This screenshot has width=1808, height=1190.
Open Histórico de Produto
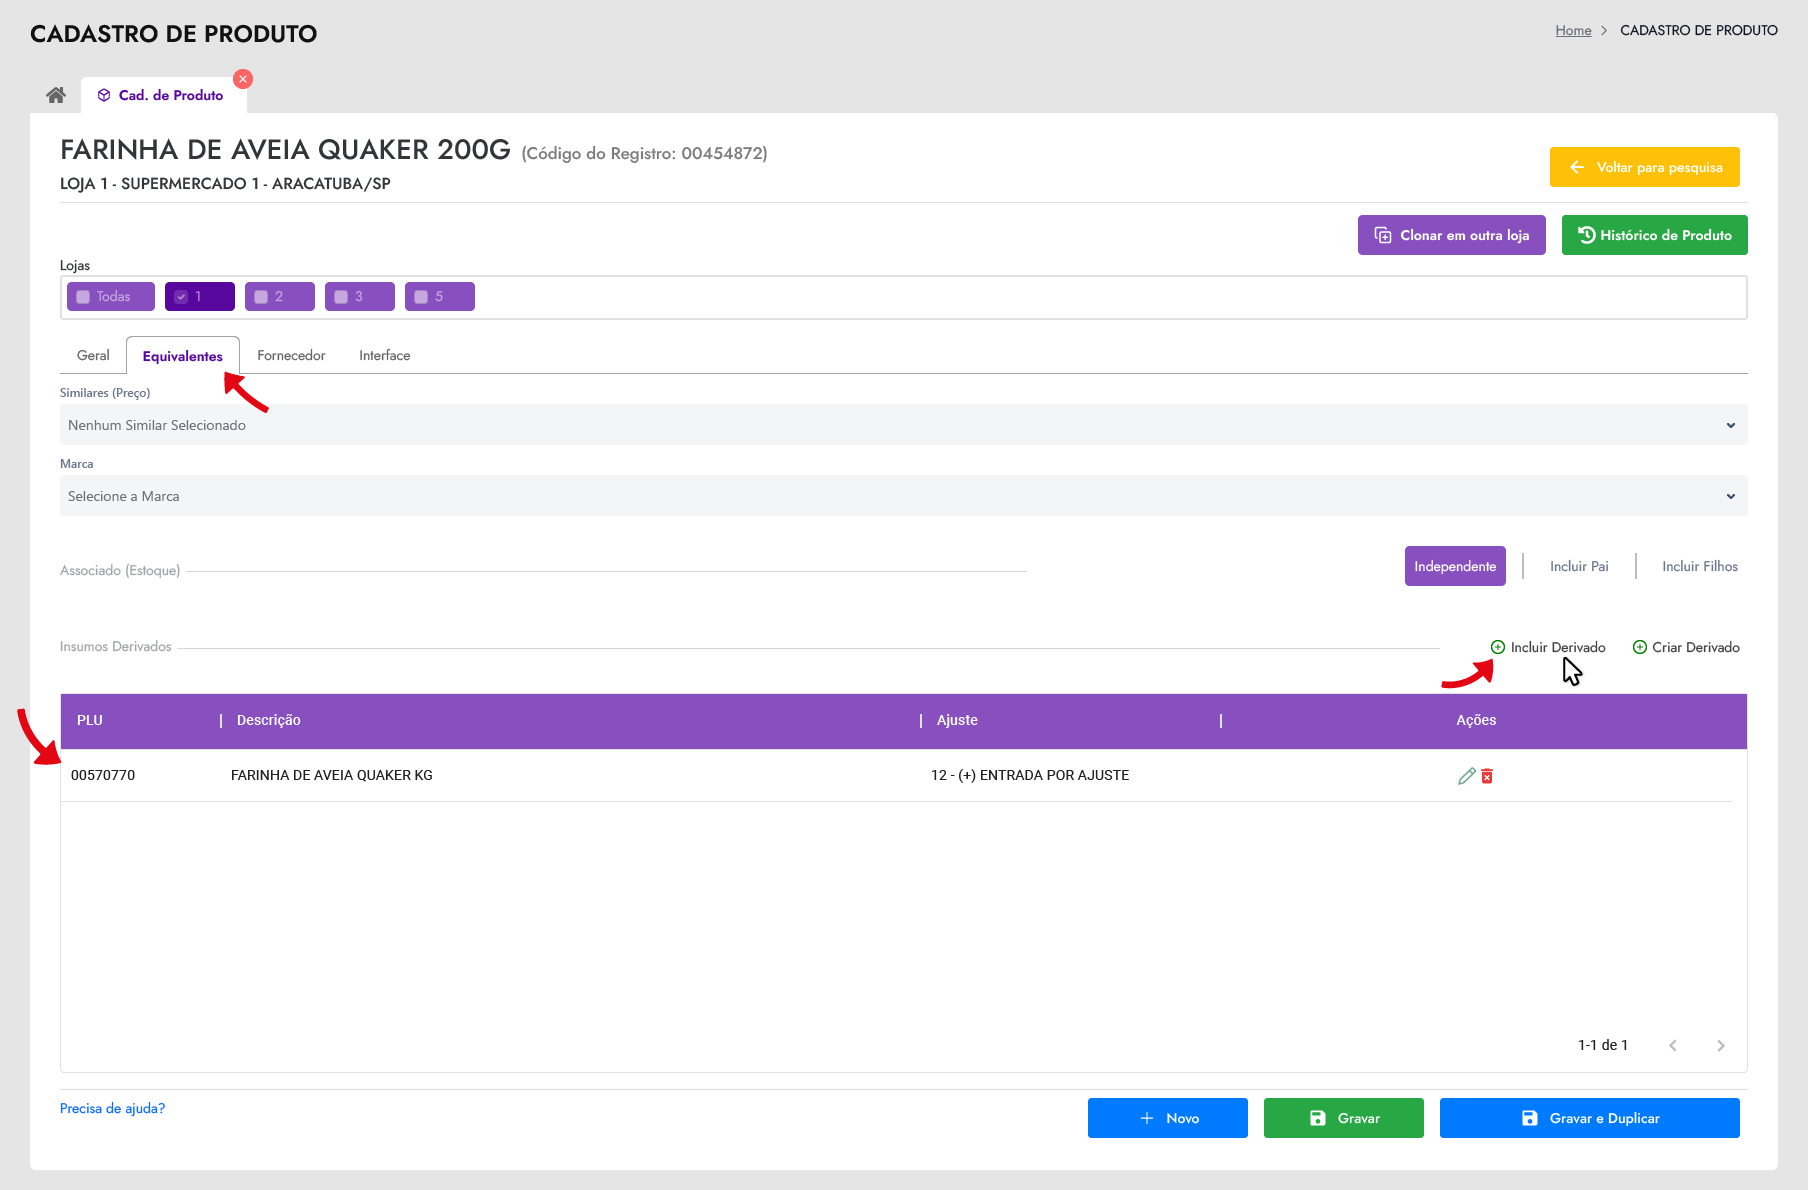(1654, 235)
